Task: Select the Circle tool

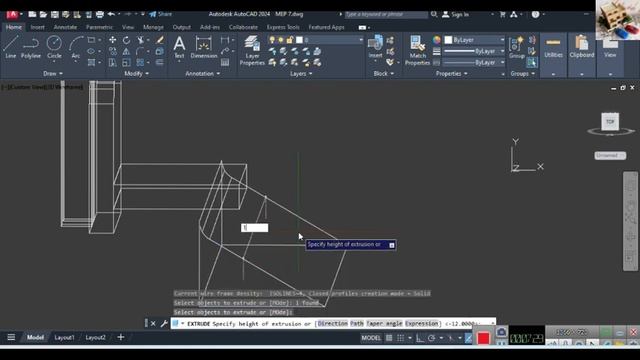Action: [x=54, y=47]
